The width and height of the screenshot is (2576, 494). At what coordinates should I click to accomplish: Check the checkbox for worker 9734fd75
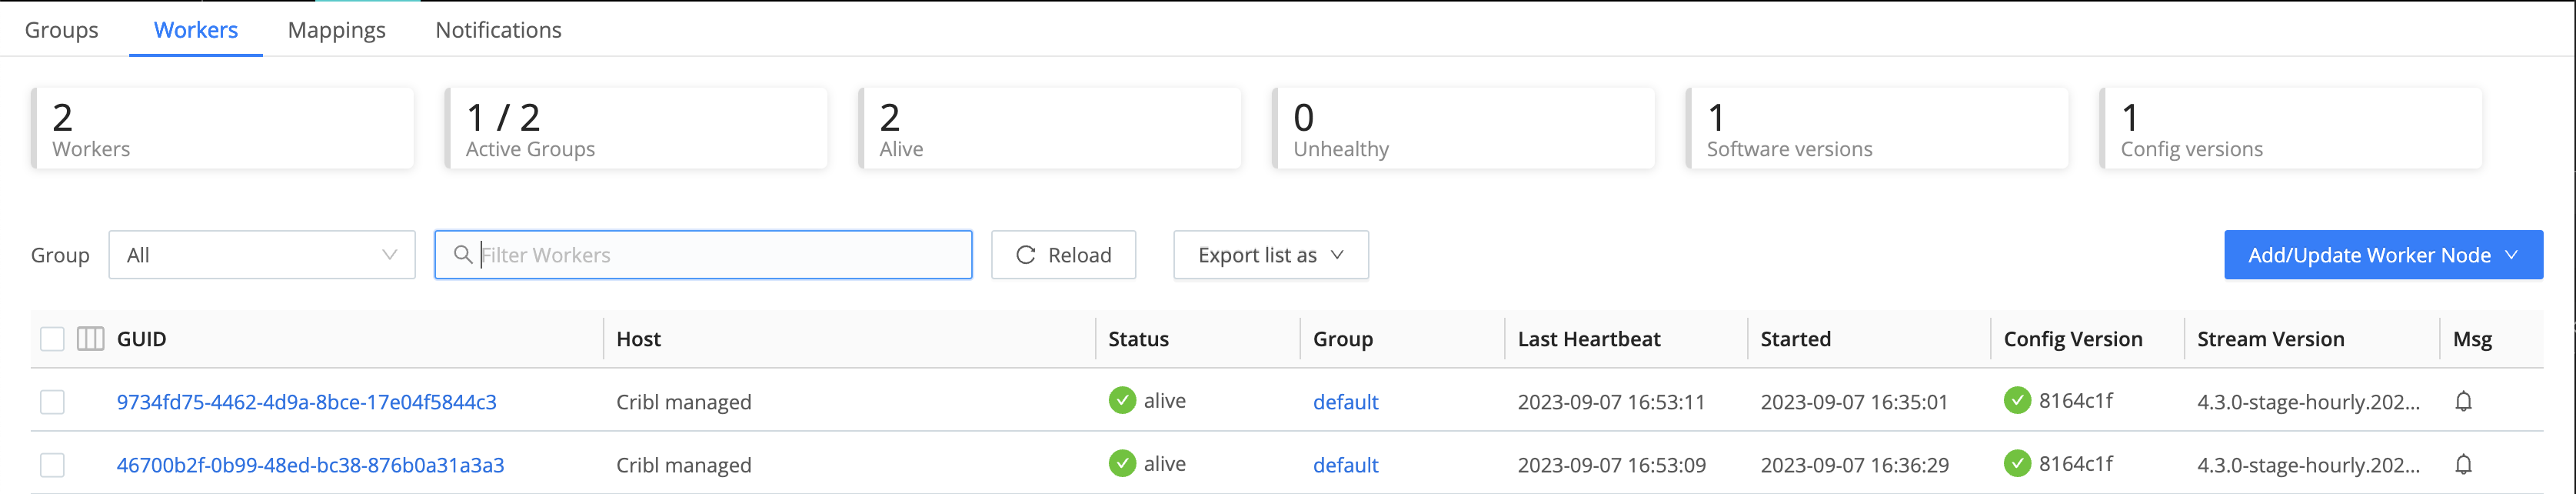[x=52, y=401]
